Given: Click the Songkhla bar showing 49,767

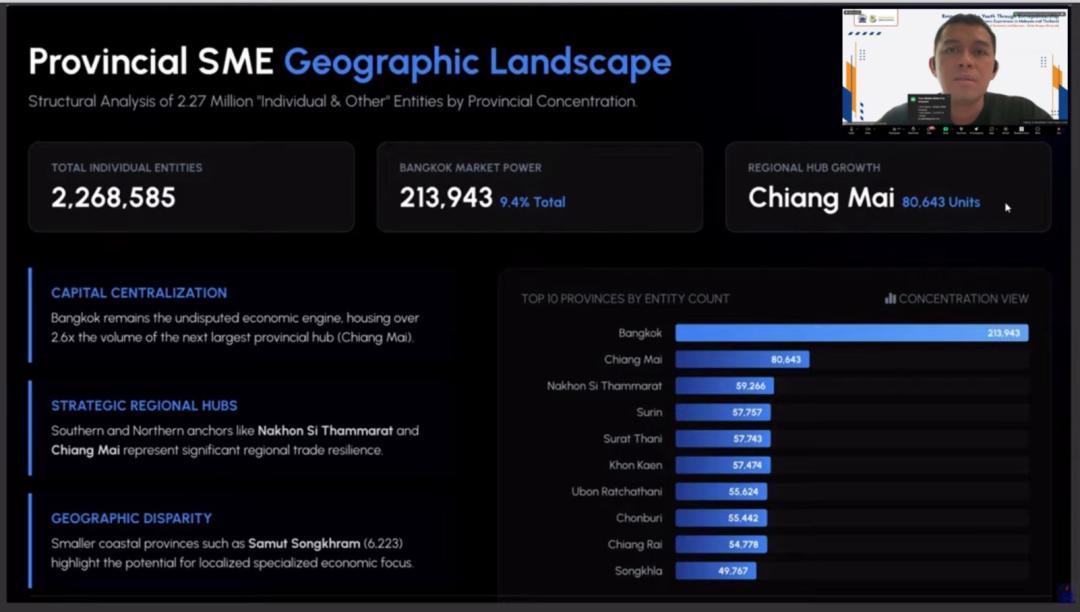Looking at the screenshot, I should click(715, 571).
